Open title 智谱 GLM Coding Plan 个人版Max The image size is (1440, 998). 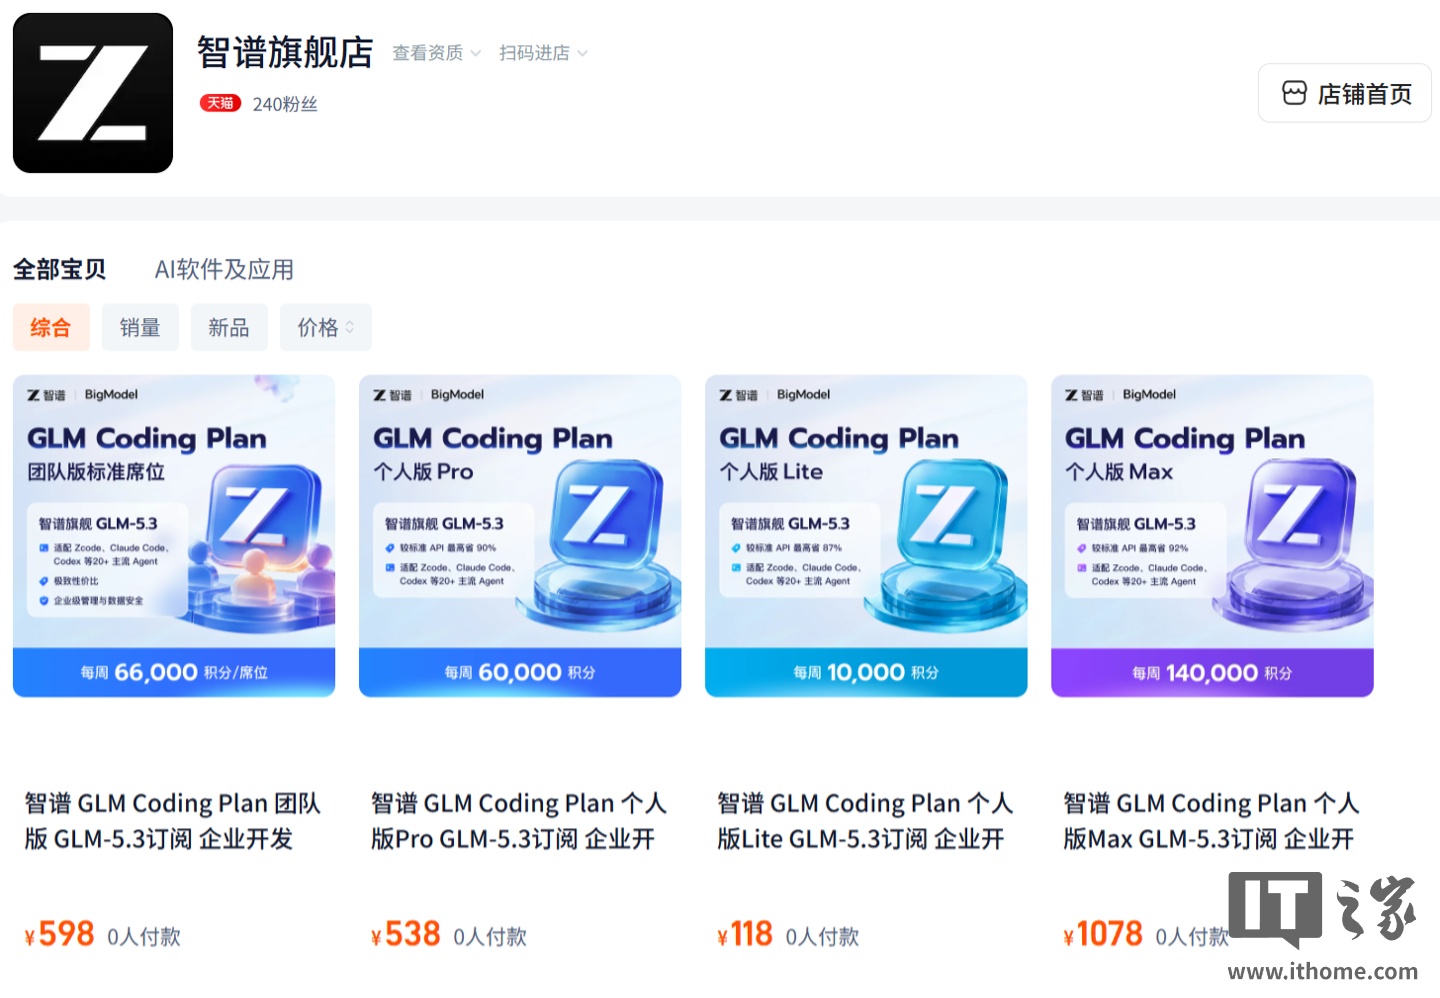pos(1211,821)
